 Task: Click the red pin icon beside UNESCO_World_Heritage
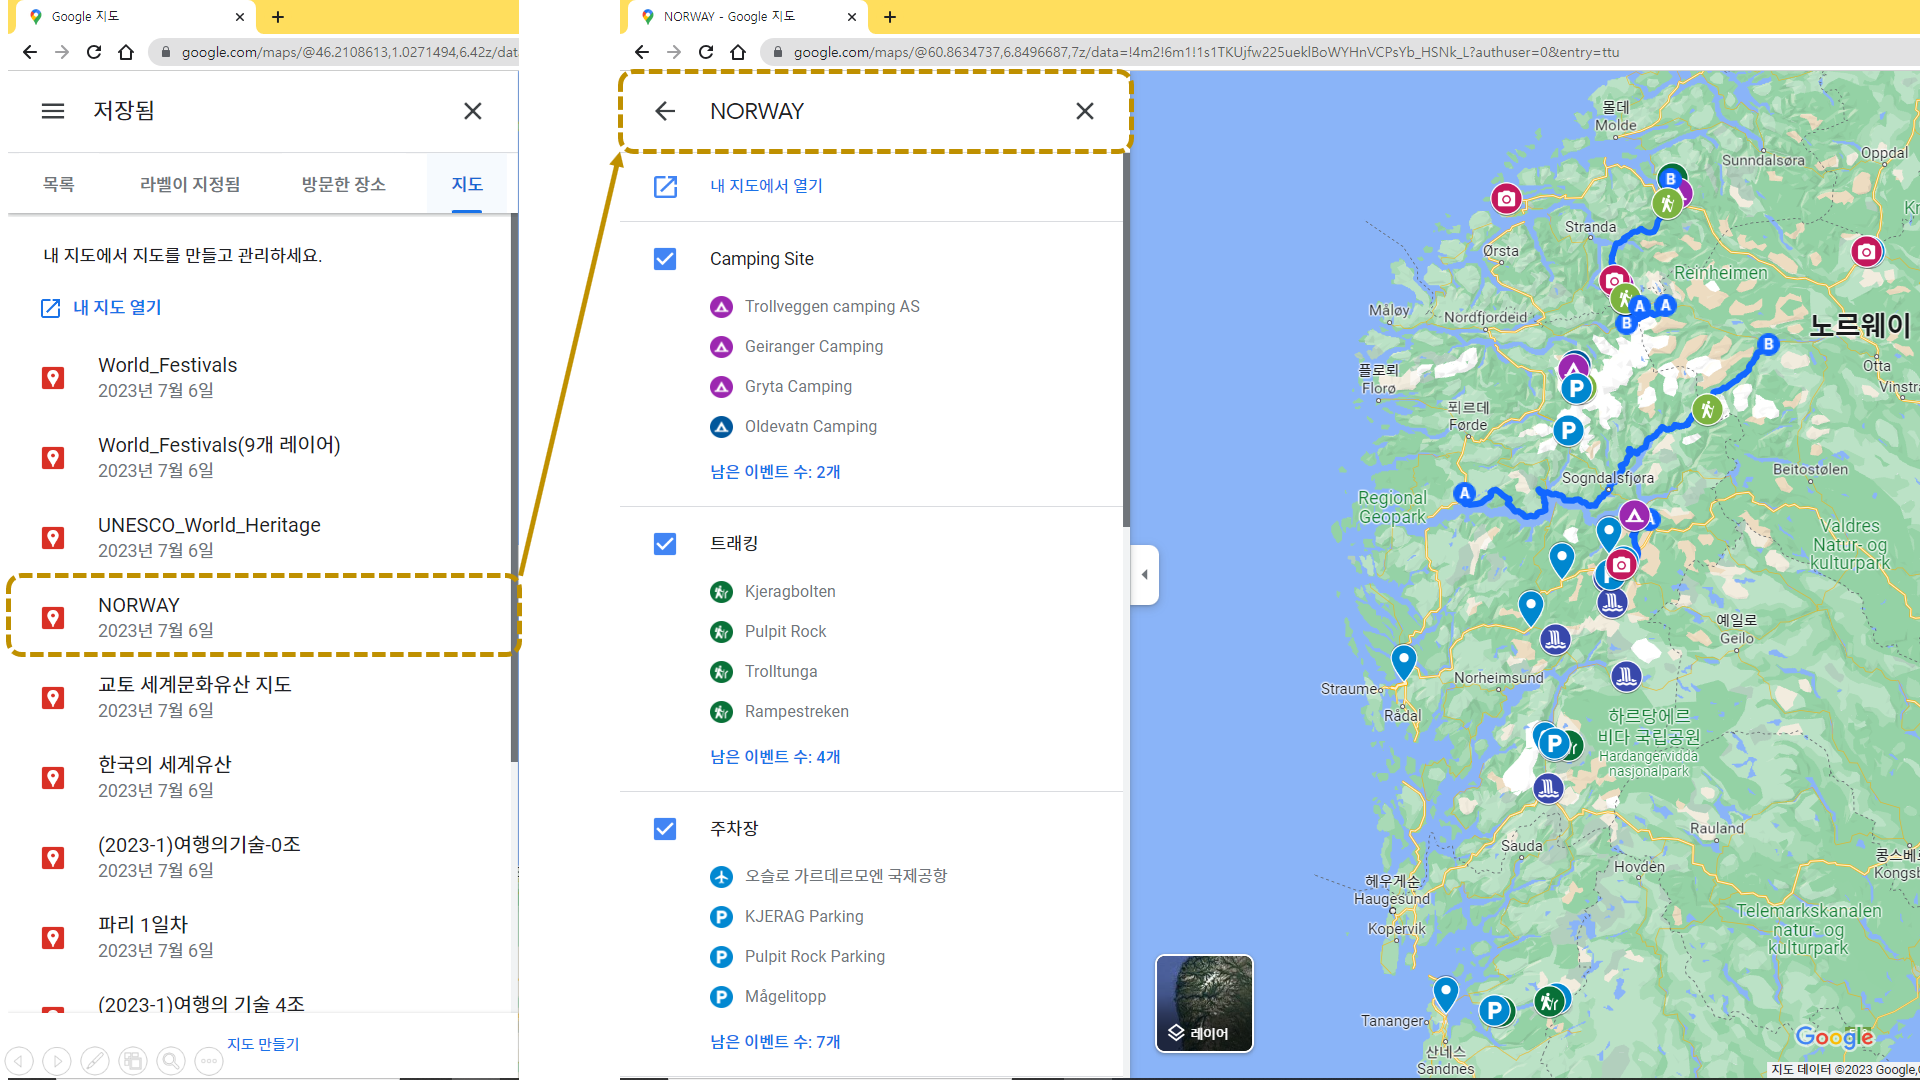53,538
